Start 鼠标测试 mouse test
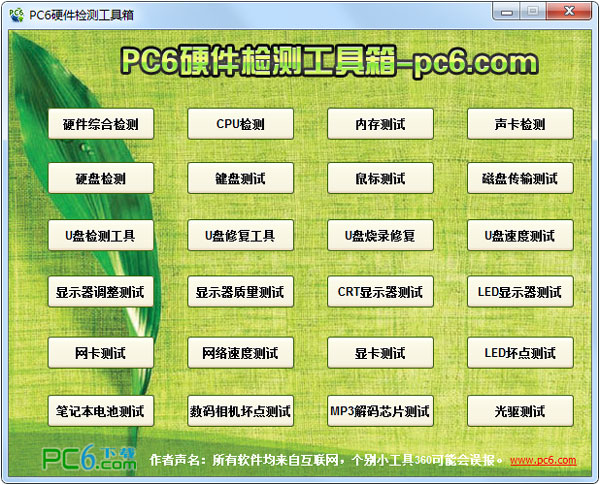This screenshot has height=485, width=600. tap(380, 178)
